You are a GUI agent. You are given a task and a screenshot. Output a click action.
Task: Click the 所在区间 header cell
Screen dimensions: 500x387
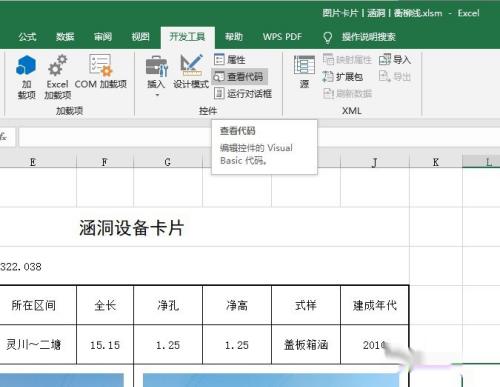tap(38, 305)
